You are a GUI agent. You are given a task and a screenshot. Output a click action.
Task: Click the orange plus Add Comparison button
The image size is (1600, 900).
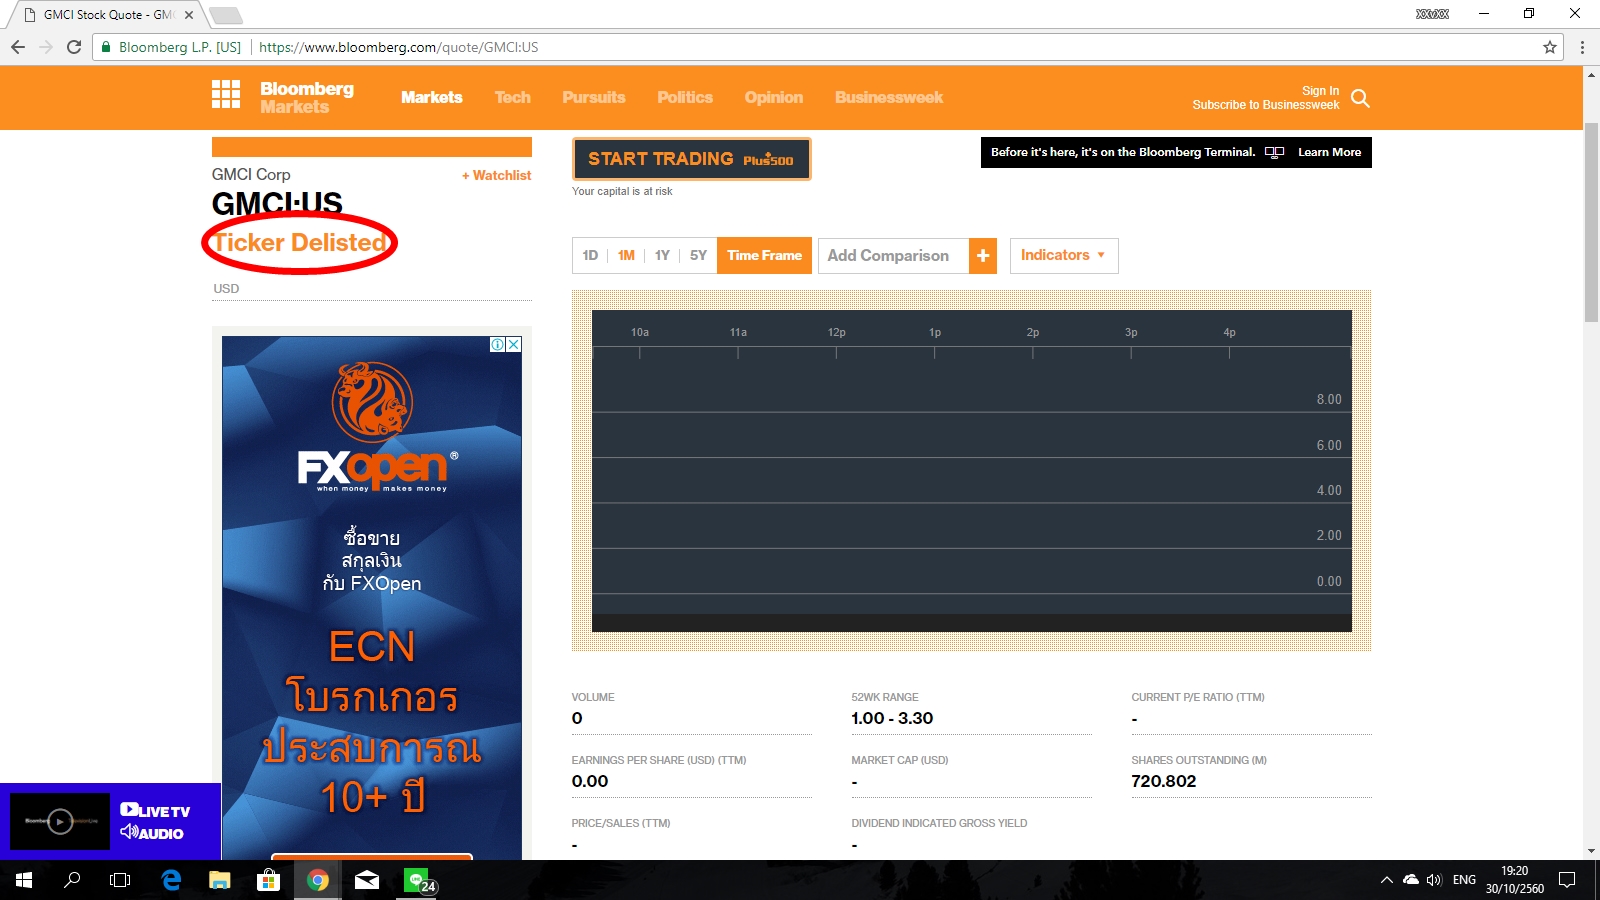click(x=983, y=256)
